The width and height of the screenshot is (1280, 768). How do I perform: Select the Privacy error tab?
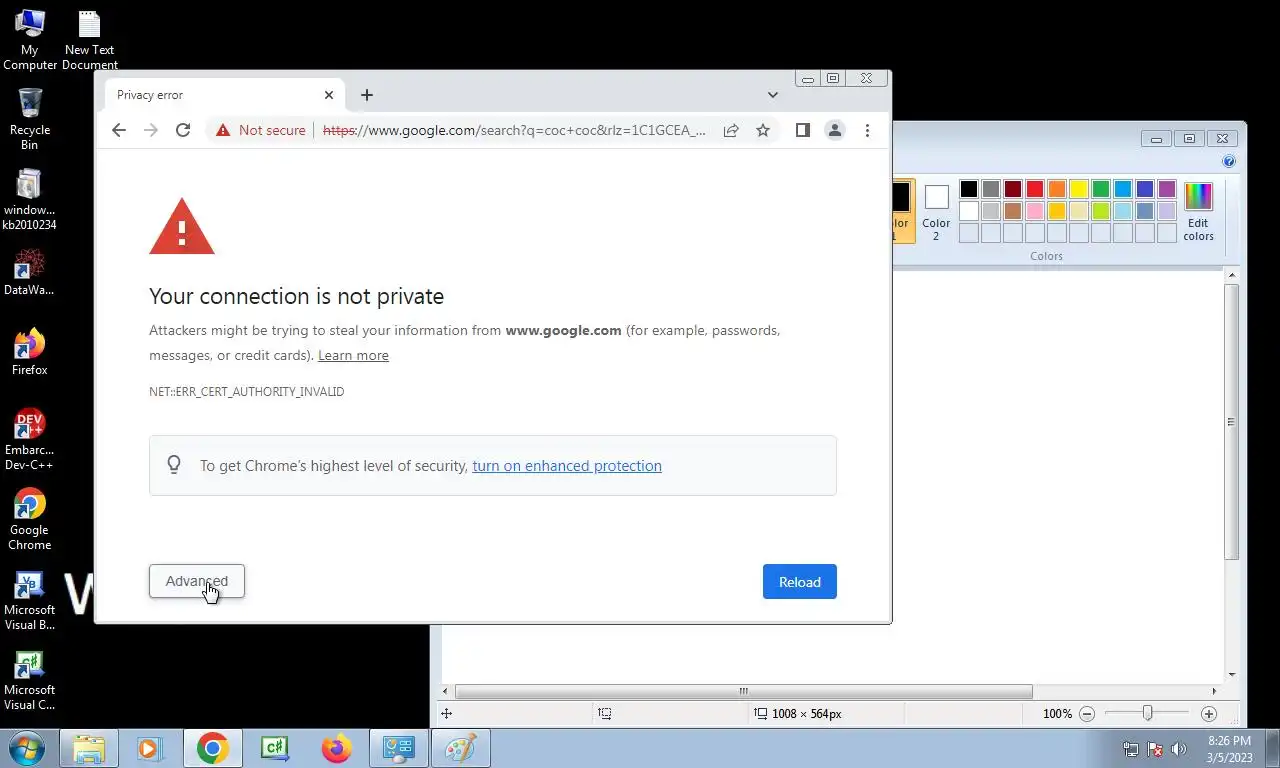pyautogui.click(x=225, y=95)
